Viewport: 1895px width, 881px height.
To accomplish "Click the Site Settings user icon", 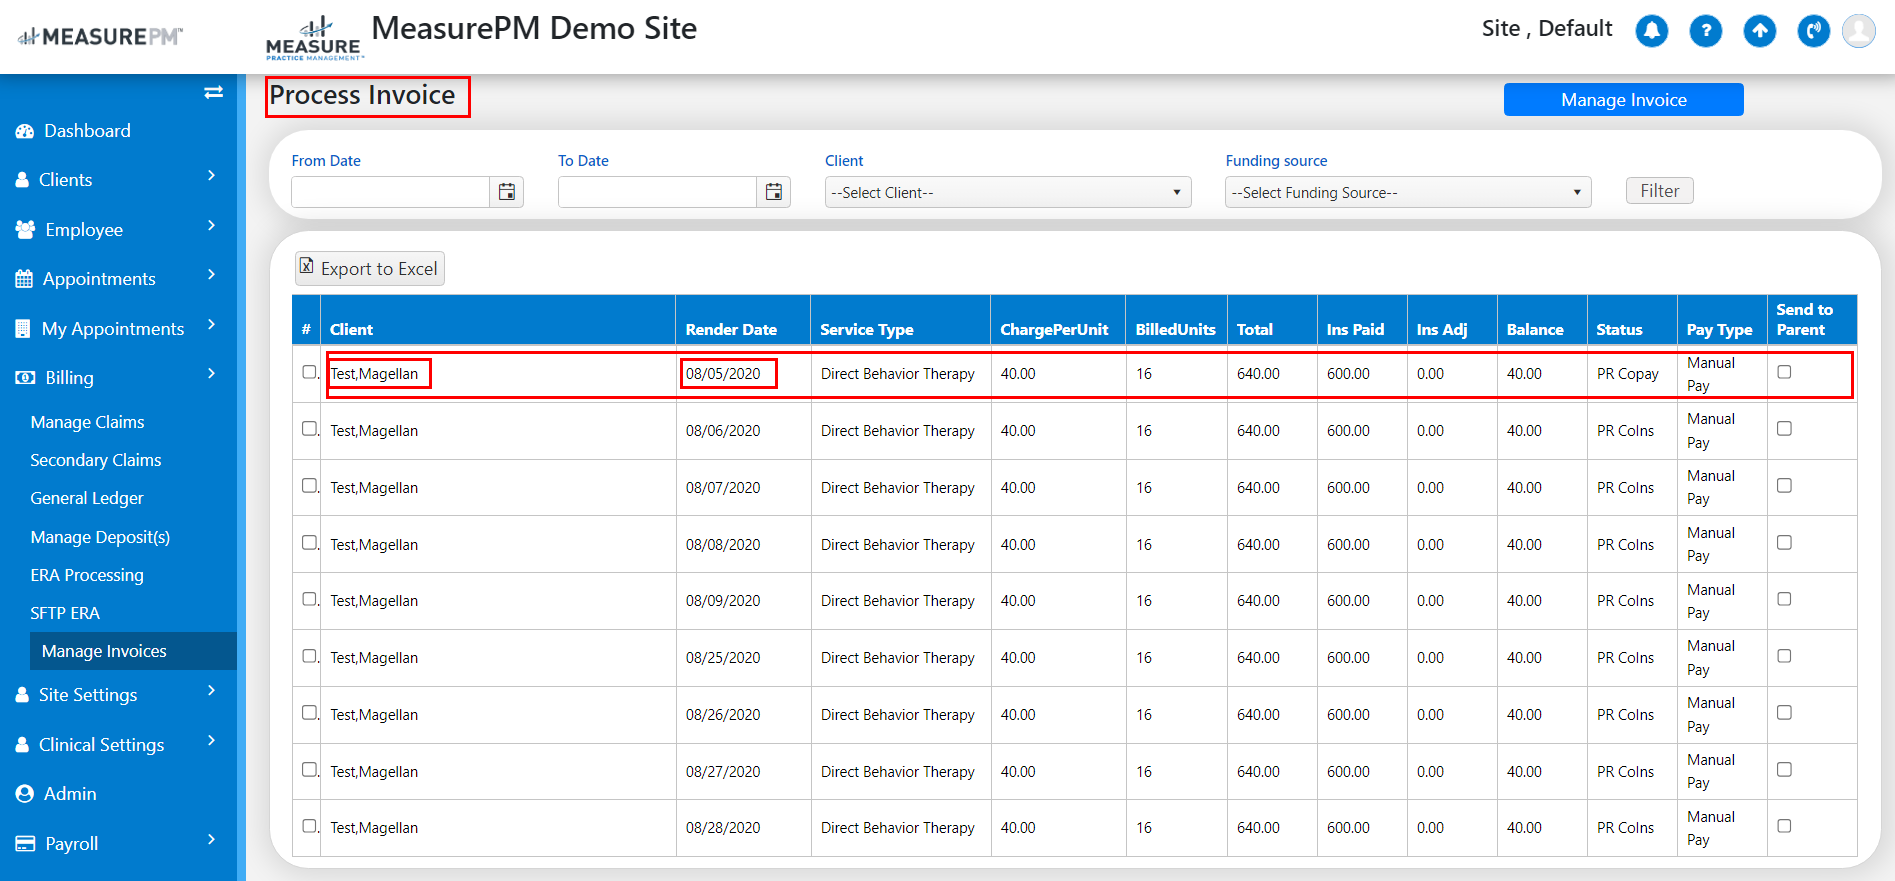I will click(22, 695).
